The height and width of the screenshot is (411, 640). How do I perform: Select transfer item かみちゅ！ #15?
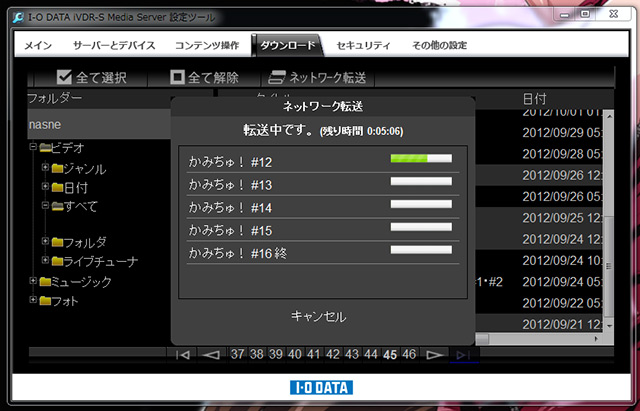tap(323, 230)
